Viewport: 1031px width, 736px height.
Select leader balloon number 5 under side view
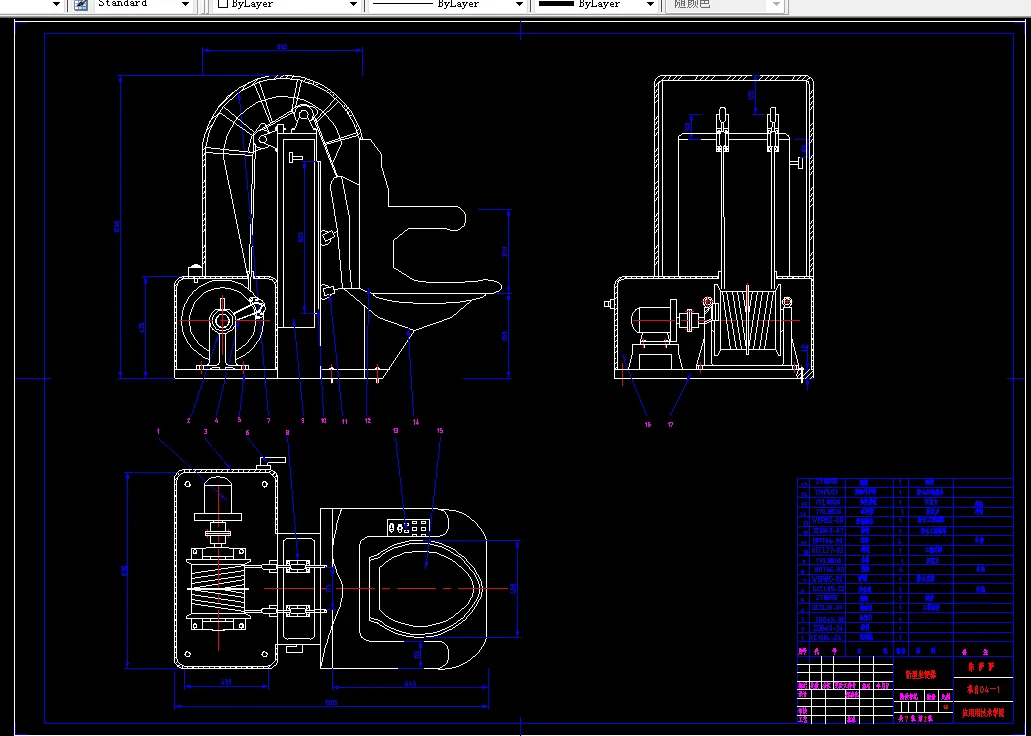239,420
